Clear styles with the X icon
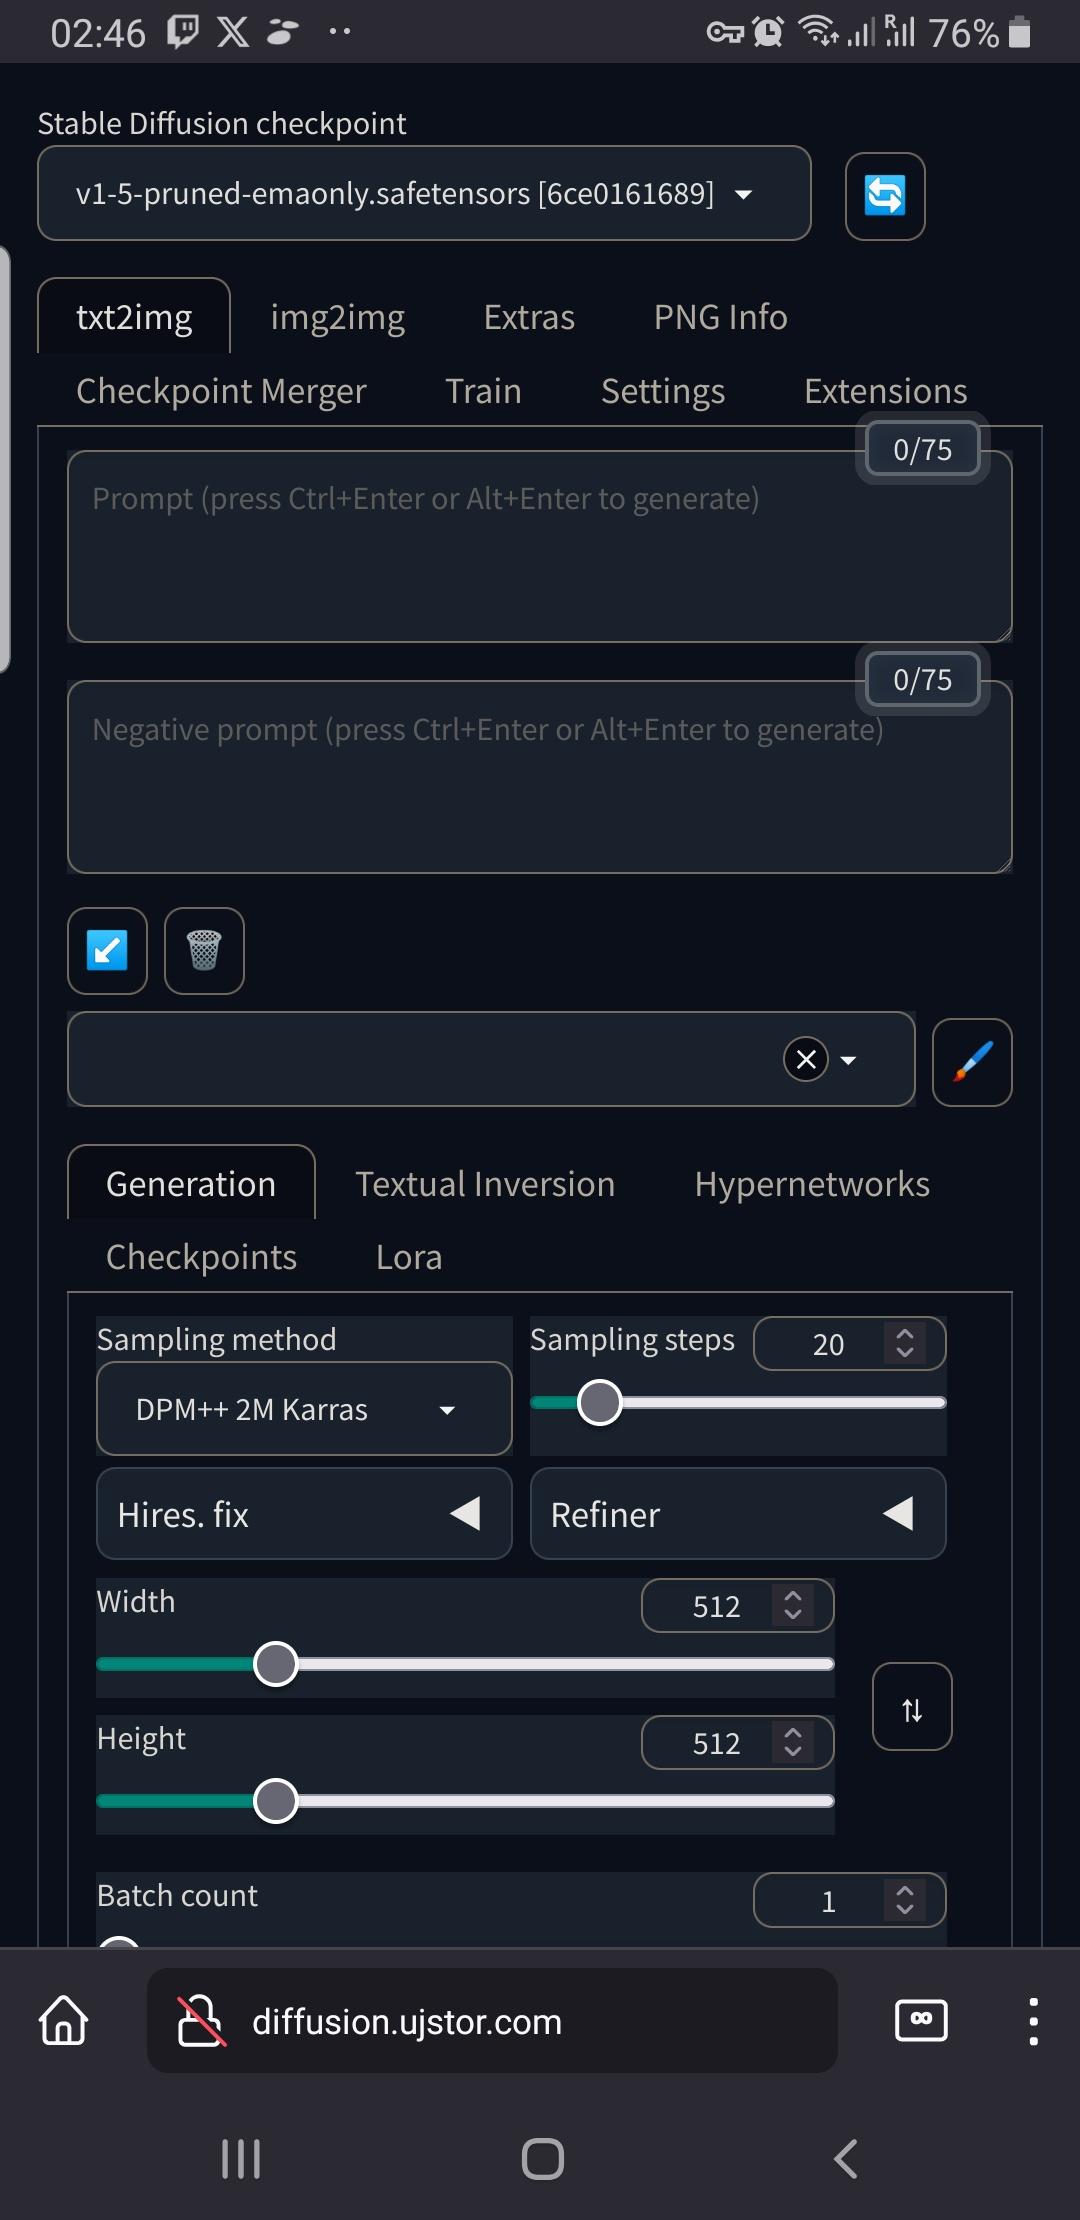The width and height of the screenshot is (1080, 2220). point(806,1059)
